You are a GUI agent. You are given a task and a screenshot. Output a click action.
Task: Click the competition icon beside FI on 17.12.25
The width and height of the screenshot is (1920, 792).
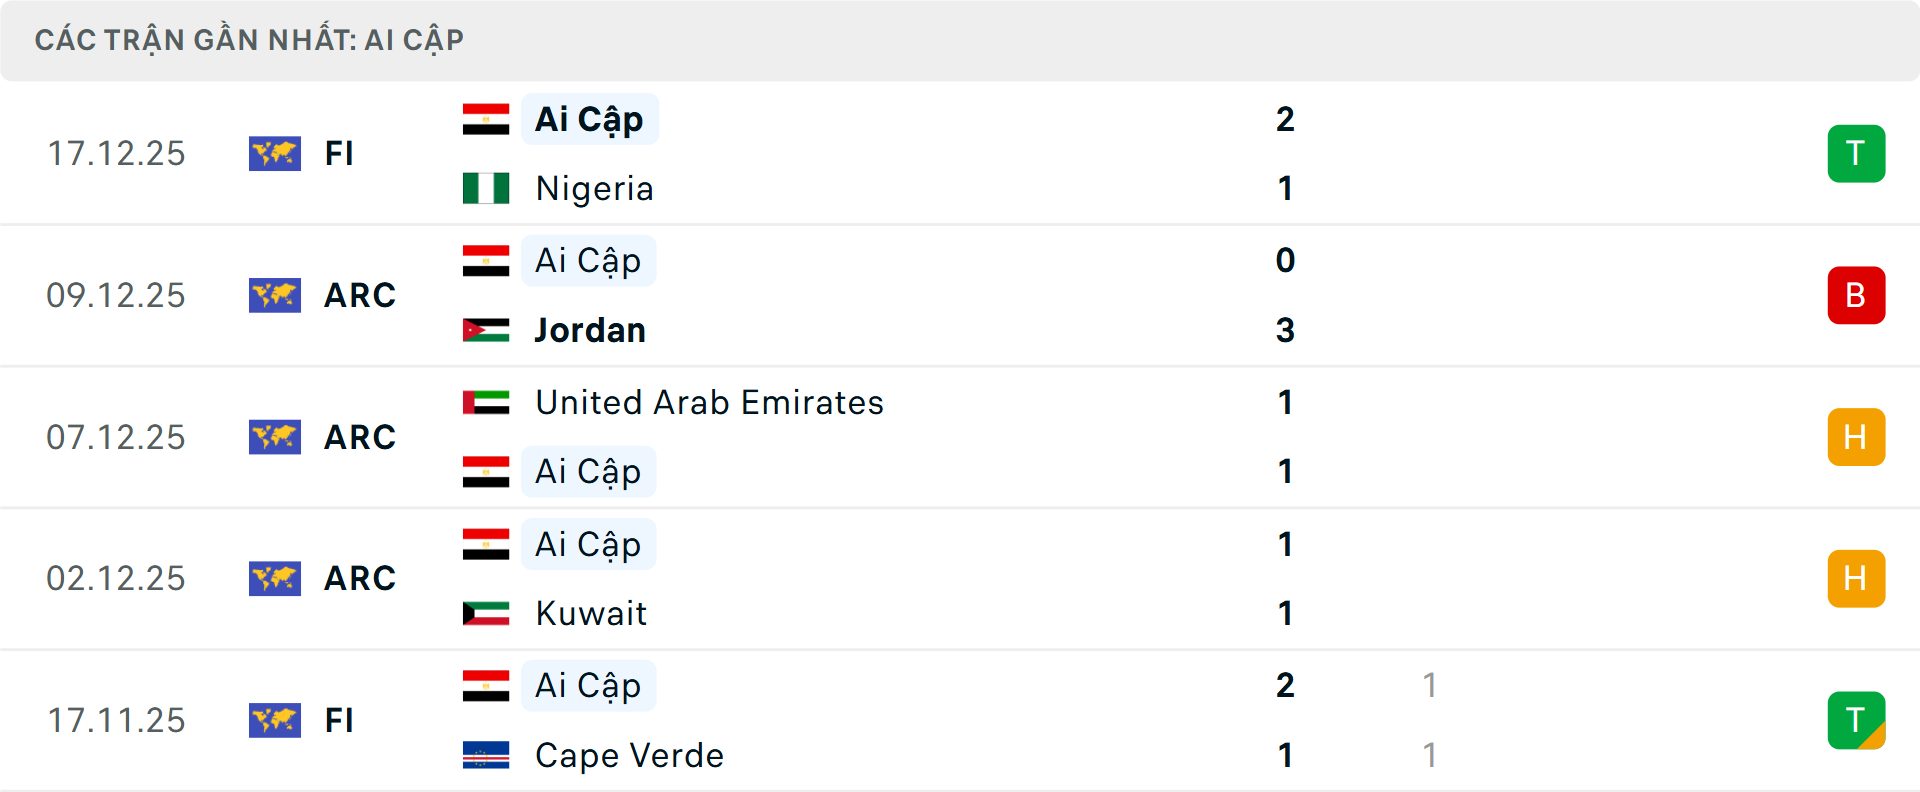click(275, 154)
